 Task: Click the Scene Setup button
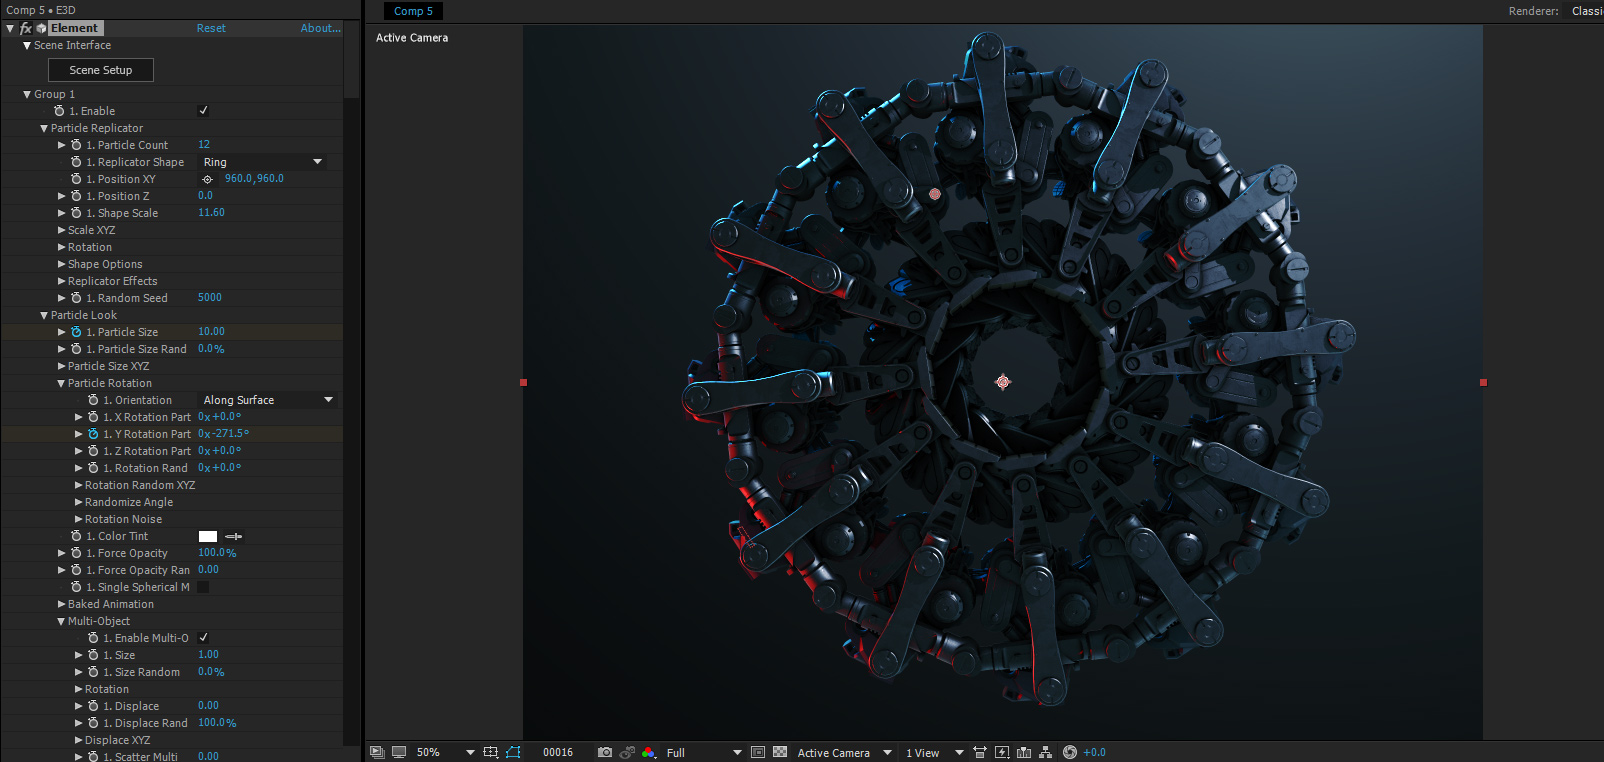coord(101,70)
